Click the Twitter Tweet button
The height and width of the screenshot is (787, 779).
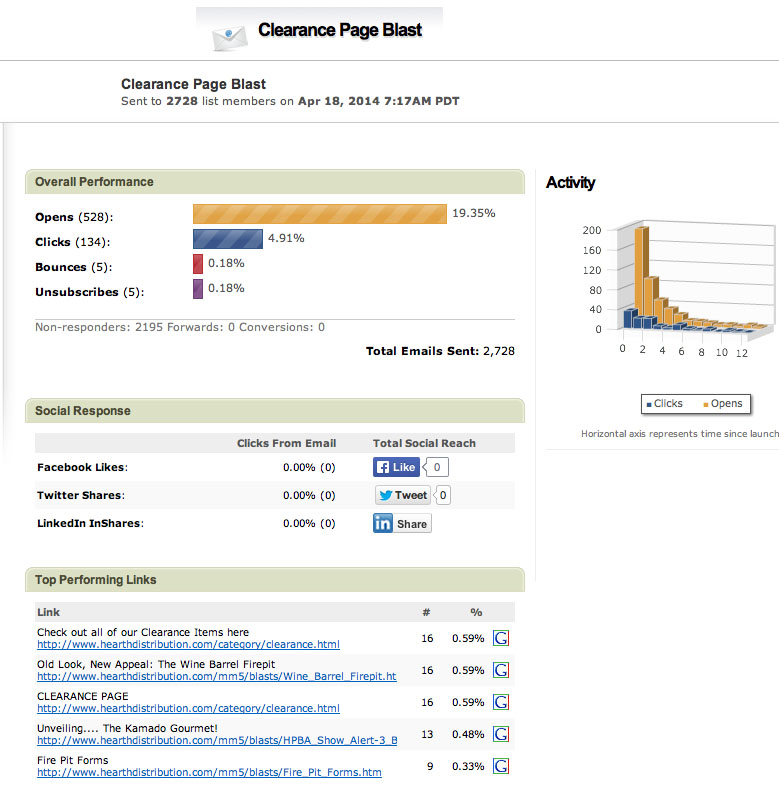(403, 495)
